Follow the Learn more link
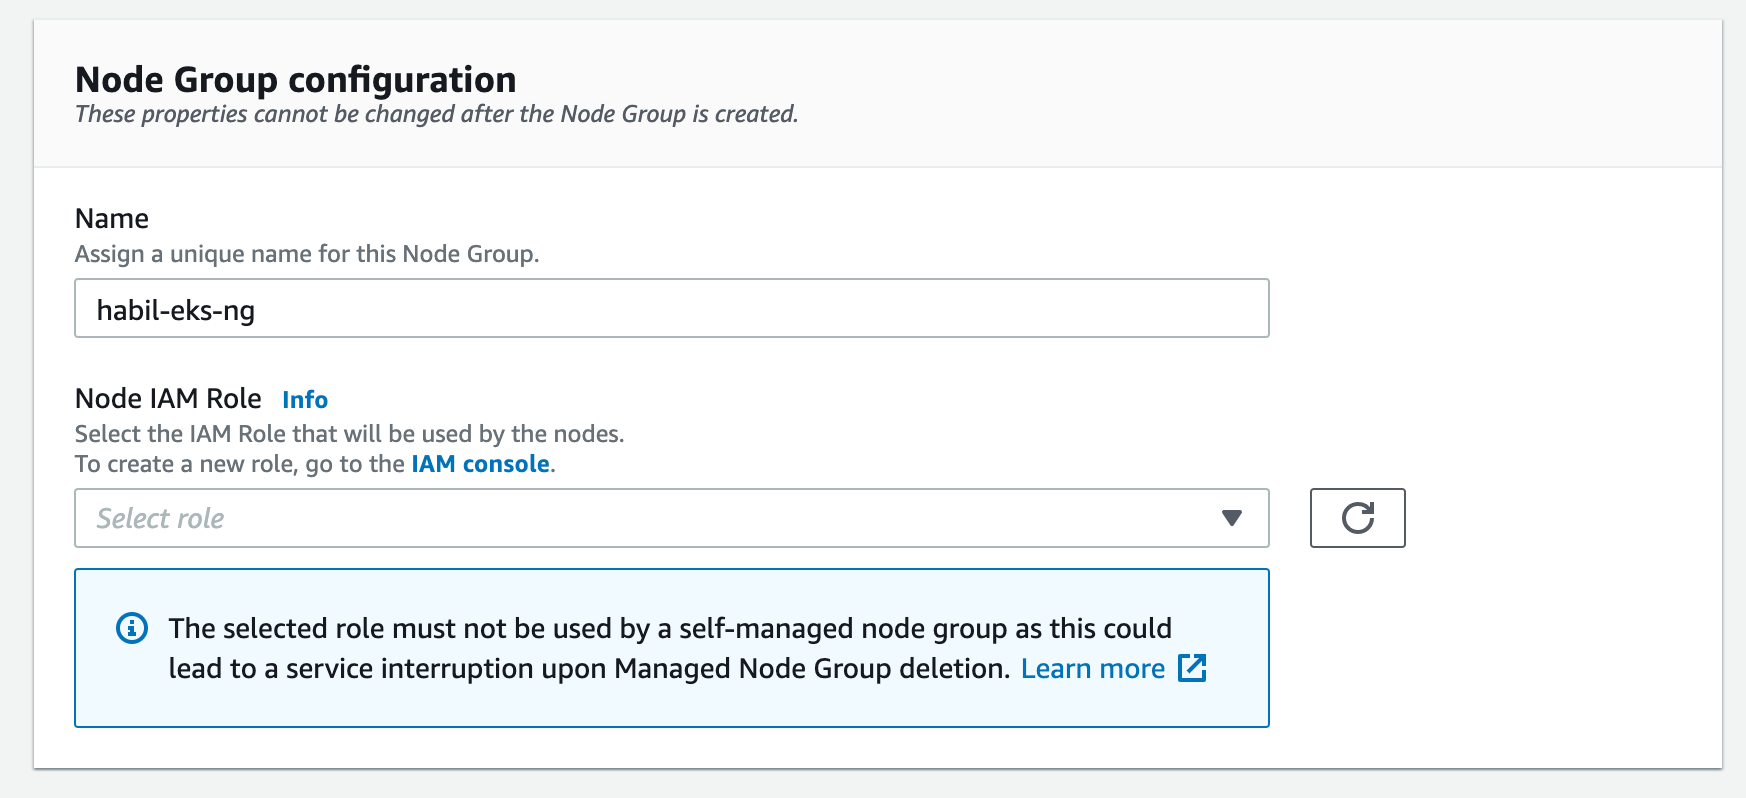The image size is (1746, 798). 1093,668
